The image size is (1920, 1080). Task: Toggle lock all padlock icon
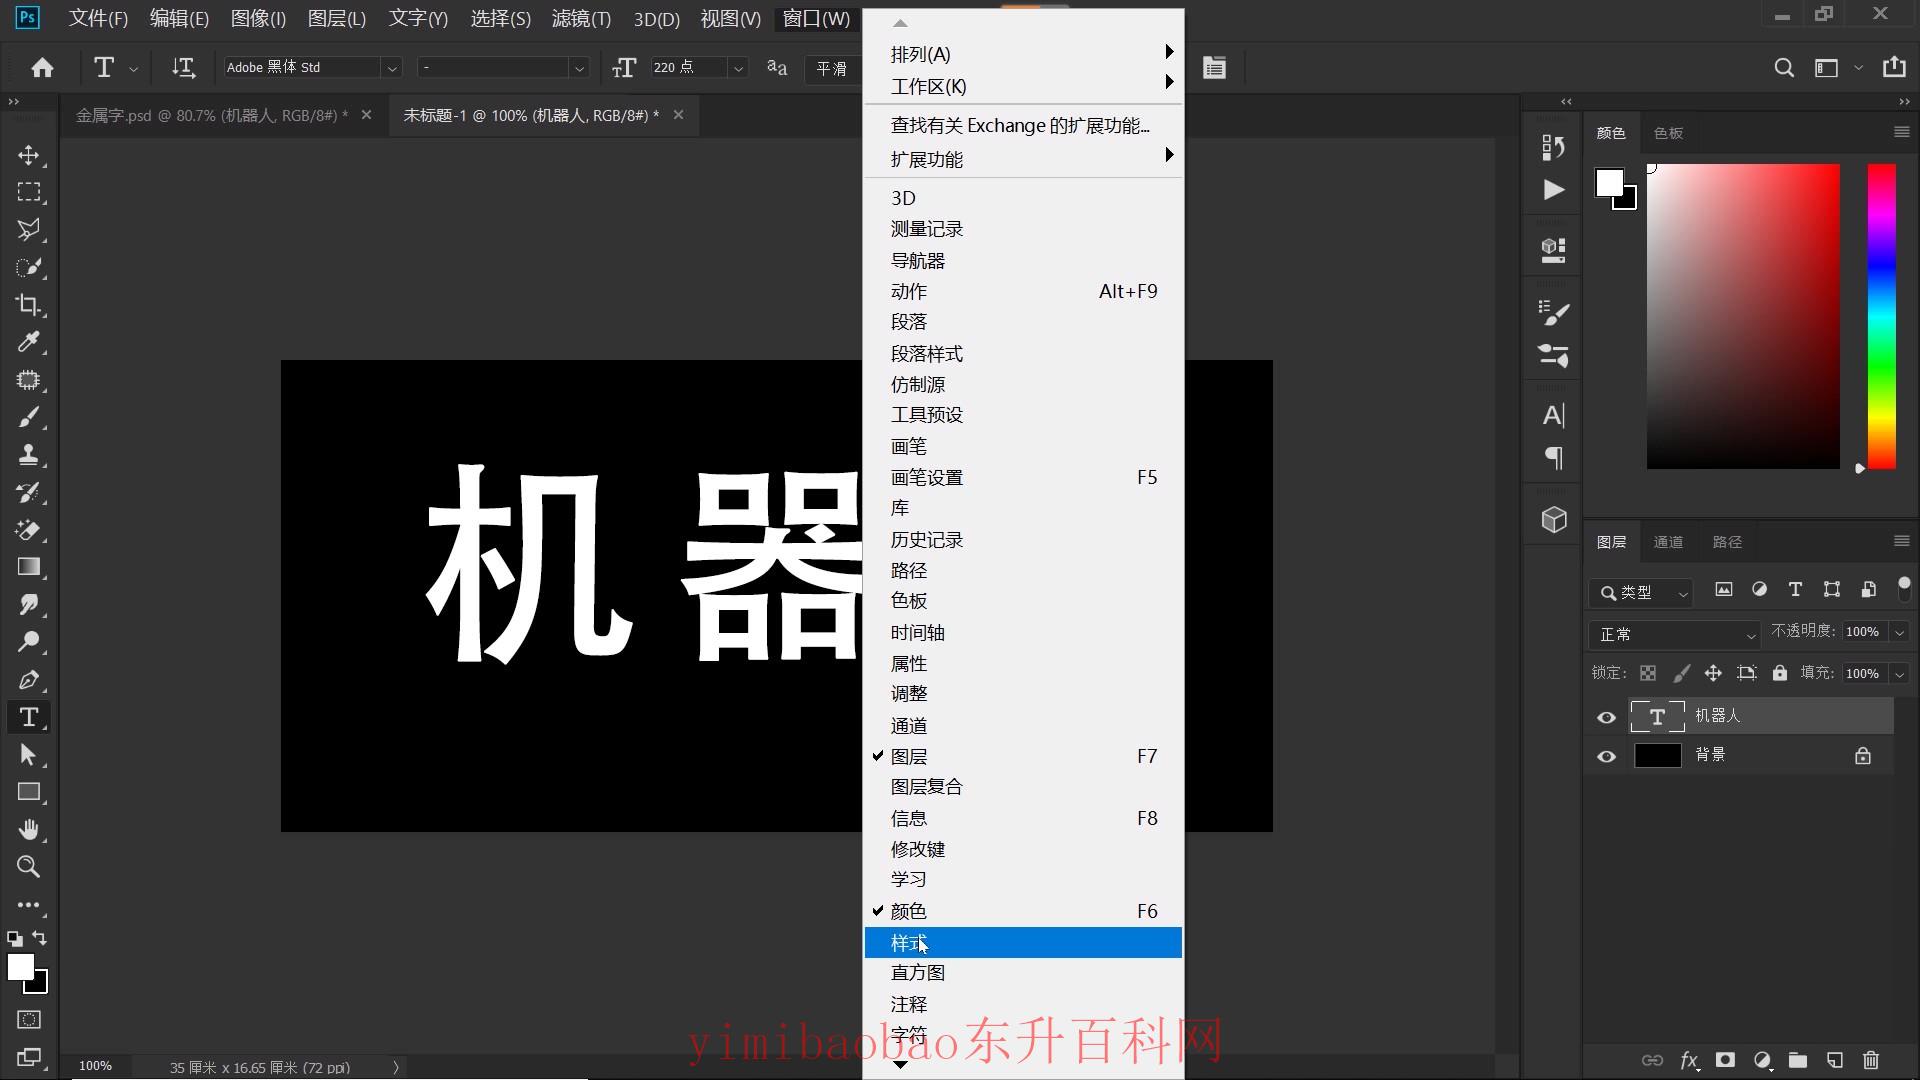[x=1779, y=673]
